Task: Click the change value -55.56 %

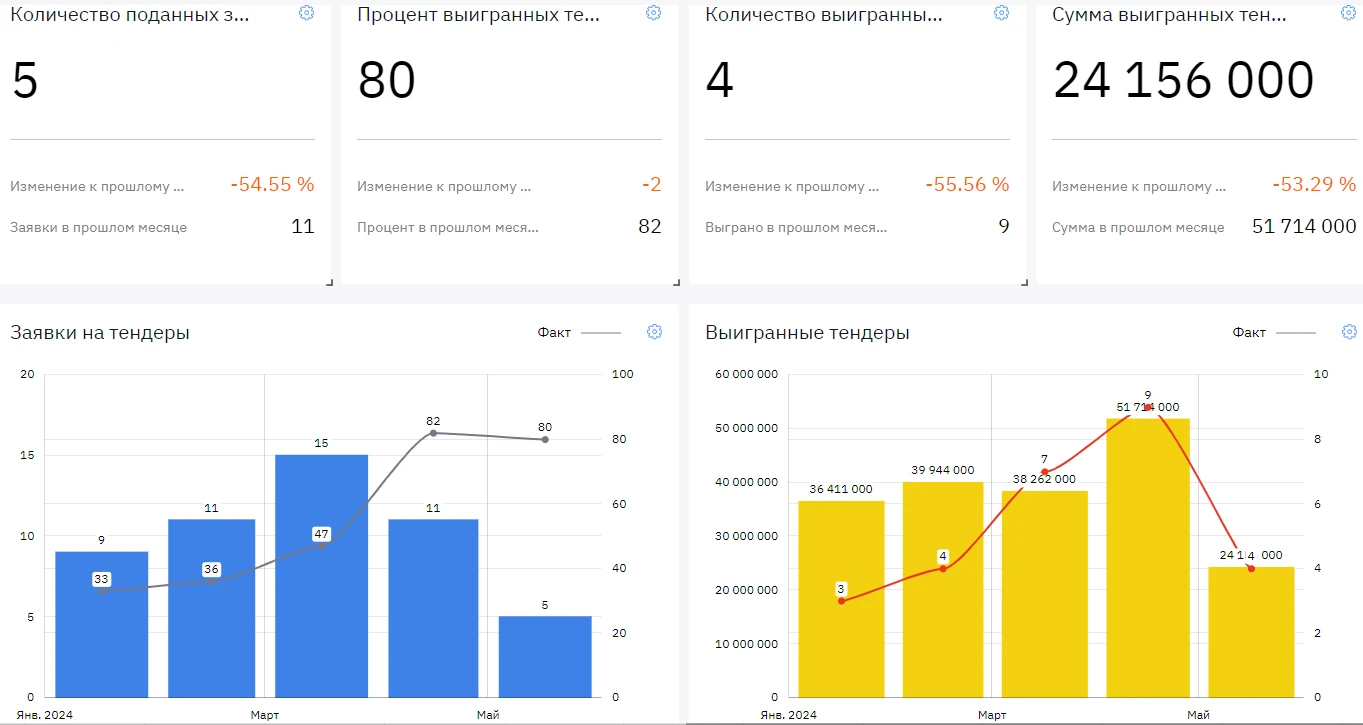Action: coord(967,185)
